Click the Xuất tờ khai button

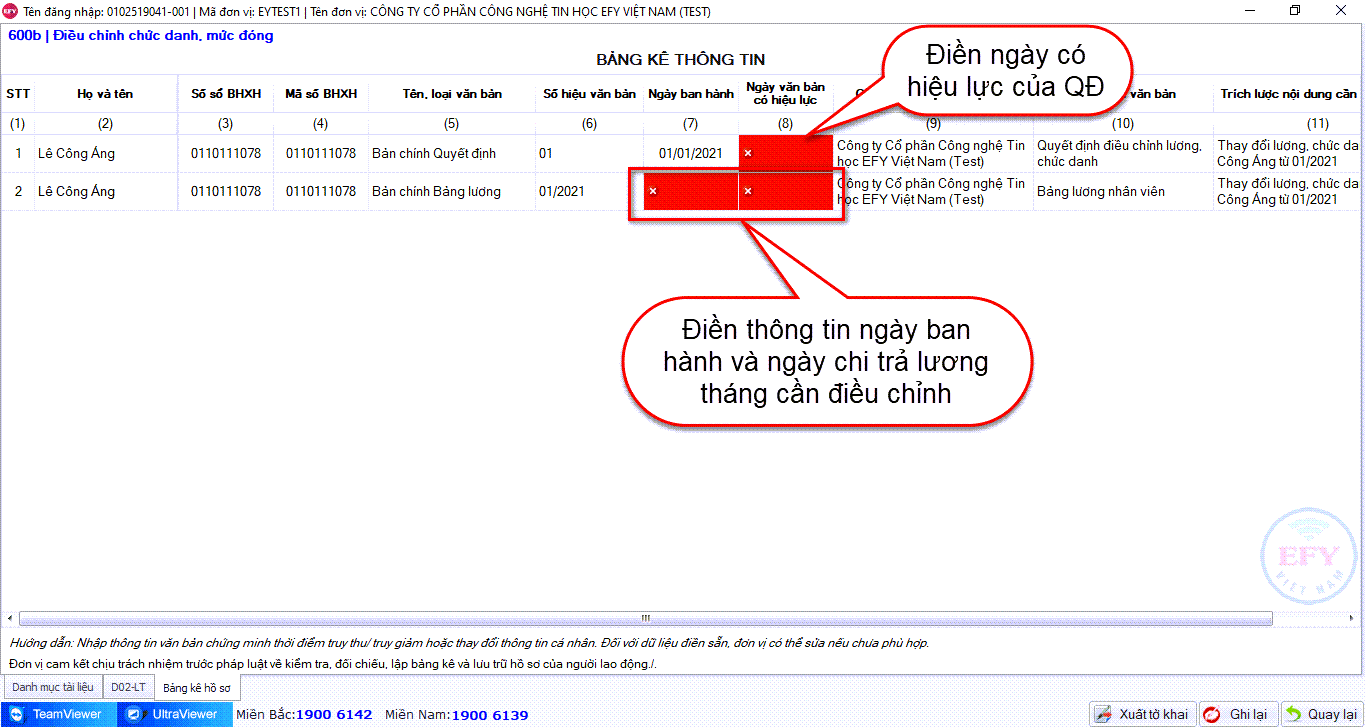point(1143,714)
